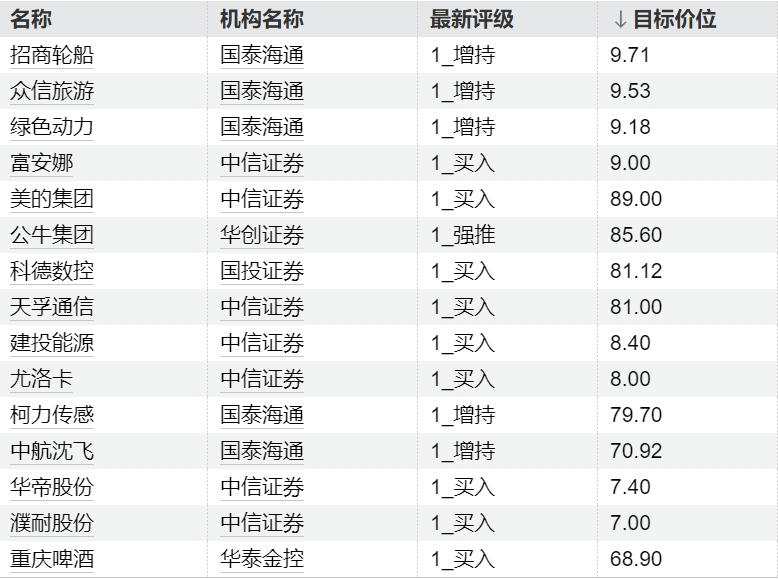Sort by the 目标价位 column header

(x=664, y=19)
